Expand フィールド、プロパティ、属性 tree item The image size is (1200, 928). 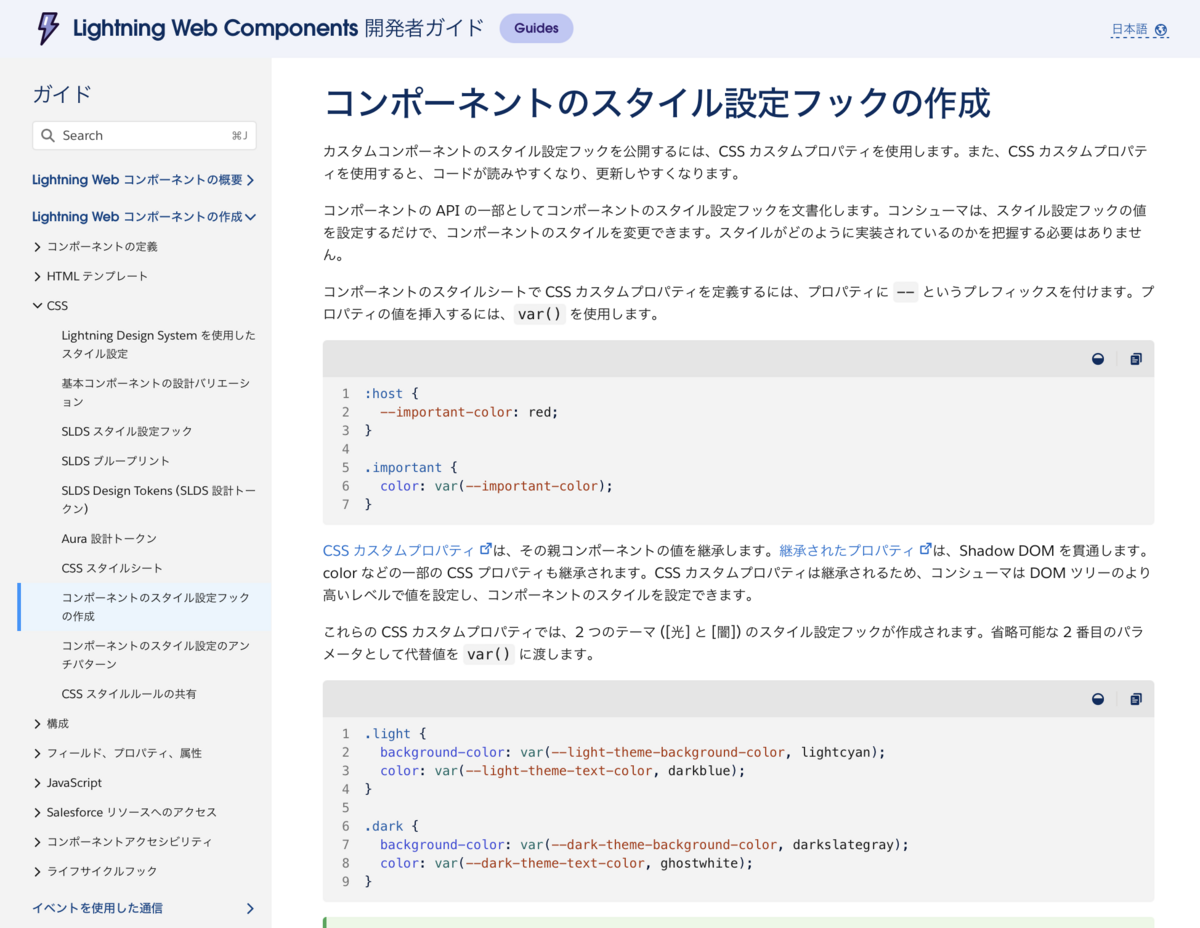(38, 753)
